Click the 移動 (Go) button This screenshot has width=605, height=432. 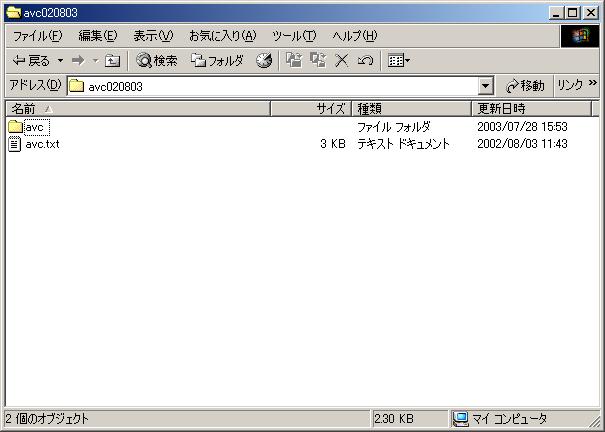coord(525,86)
